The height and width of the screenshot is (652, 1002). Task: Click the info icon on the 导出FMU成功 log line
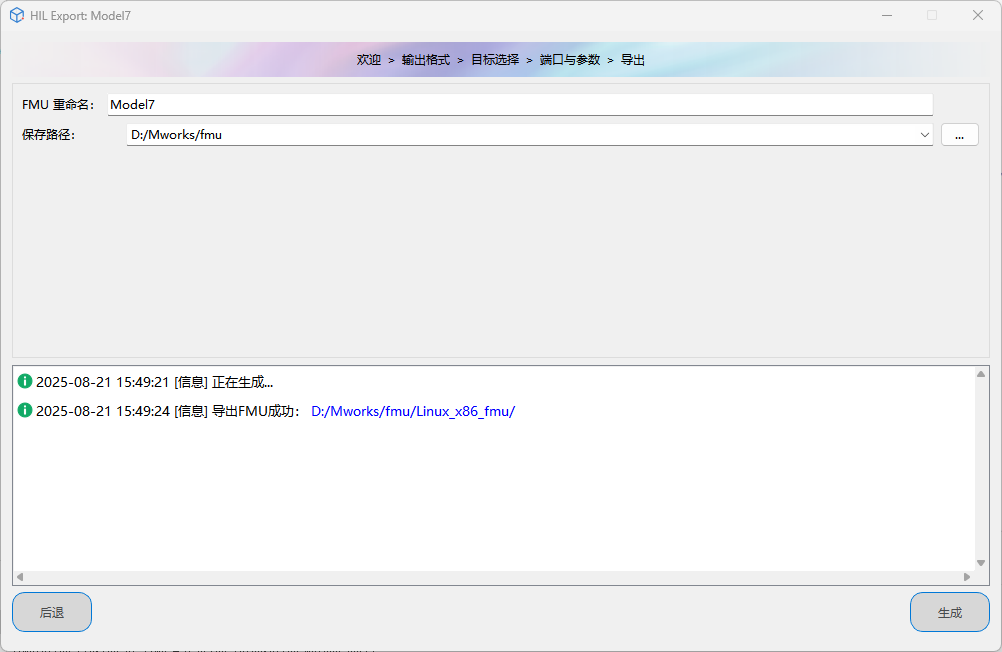click(24, 410)
